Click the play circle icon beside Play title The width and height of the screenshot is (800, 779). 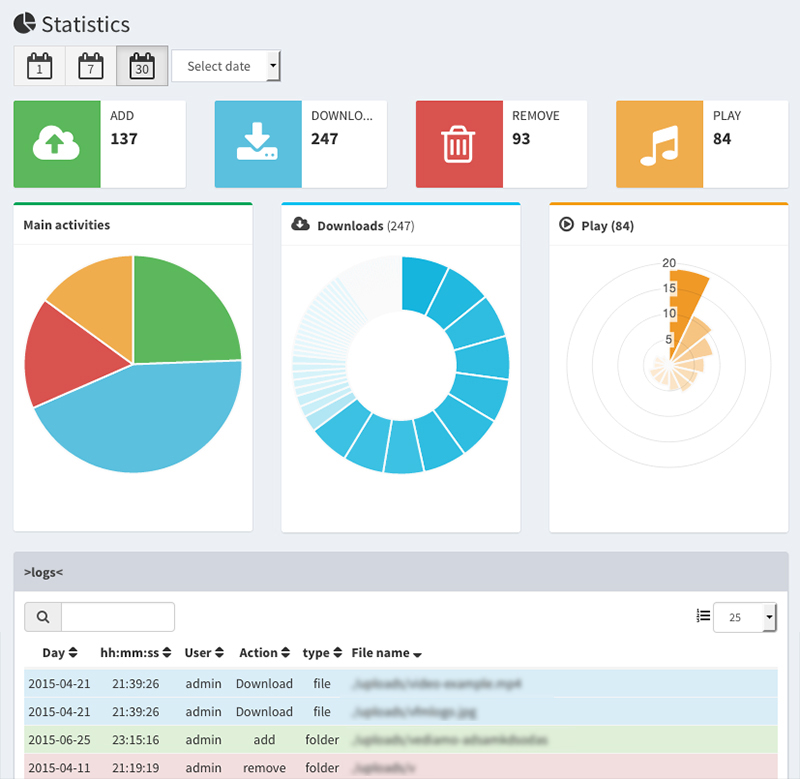(x=567, y=225)
